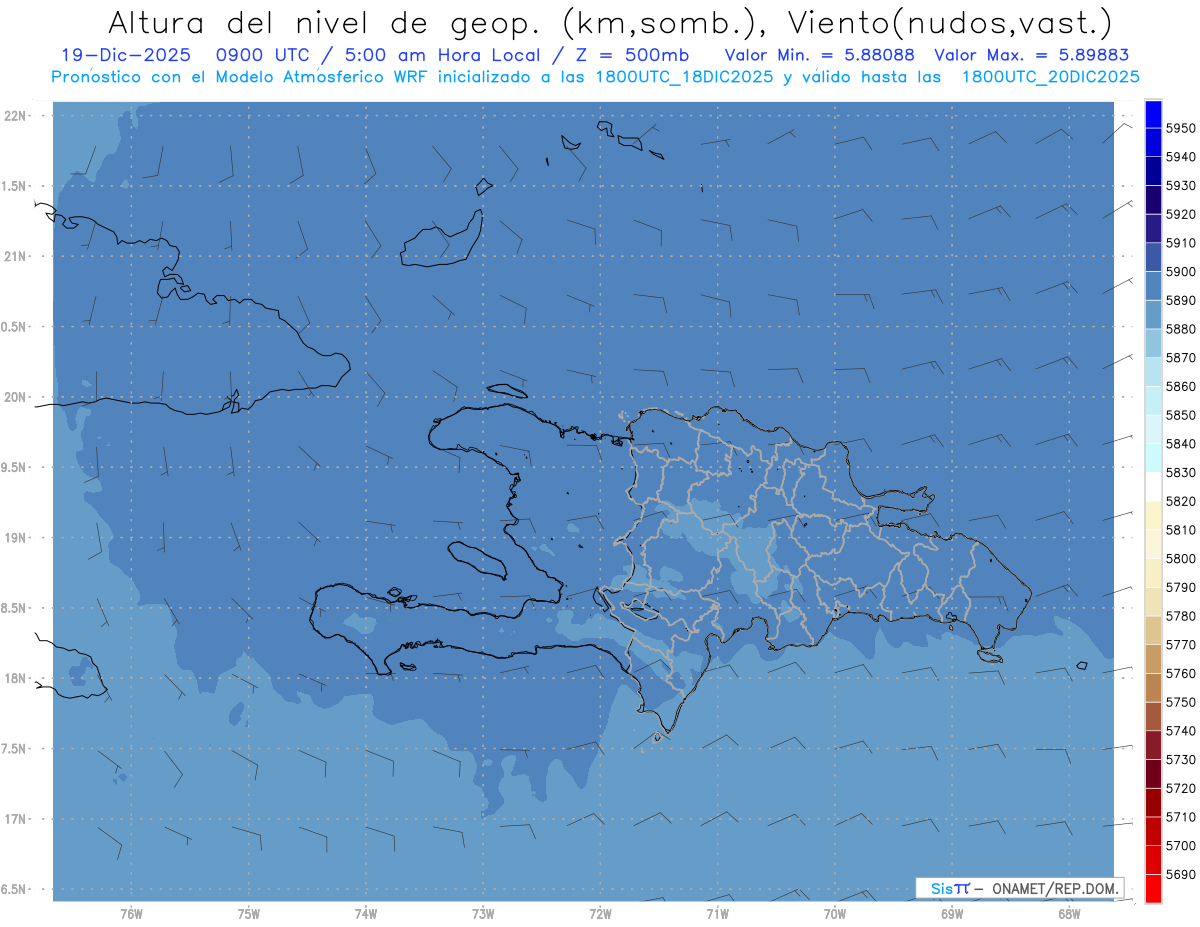Image resolution: width=1200 pixels, height=927 pixels.
Task: Click the white swatch between 5830 and 5820
Action: click(1153, 487)
